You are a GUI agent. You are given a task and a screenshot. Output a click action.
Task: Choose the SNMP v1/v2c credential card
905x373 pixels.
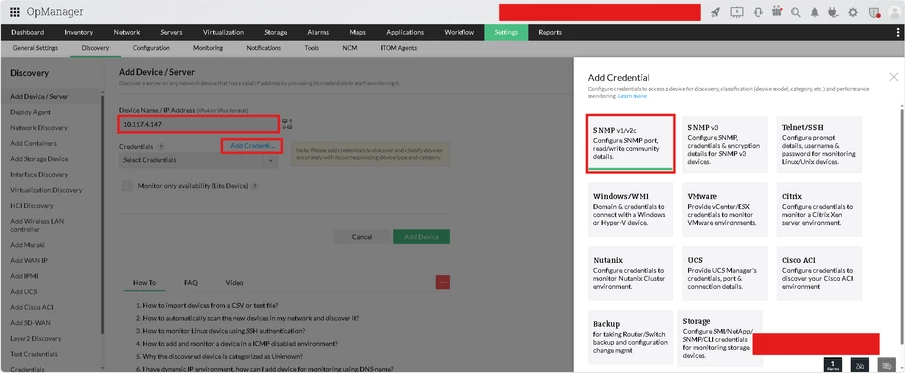[x=630, y=144]
